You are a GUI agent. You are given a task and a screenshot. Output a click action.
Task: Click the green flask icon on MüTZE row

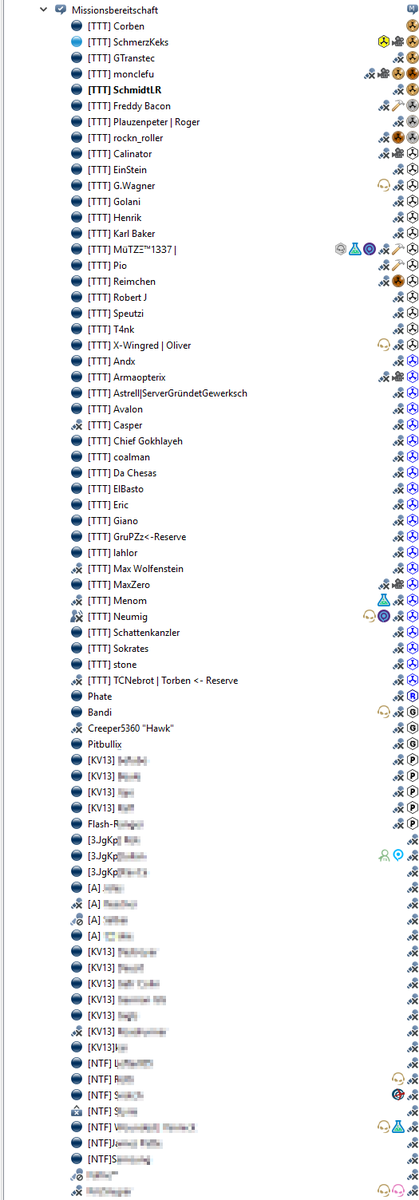click(355, 250)
